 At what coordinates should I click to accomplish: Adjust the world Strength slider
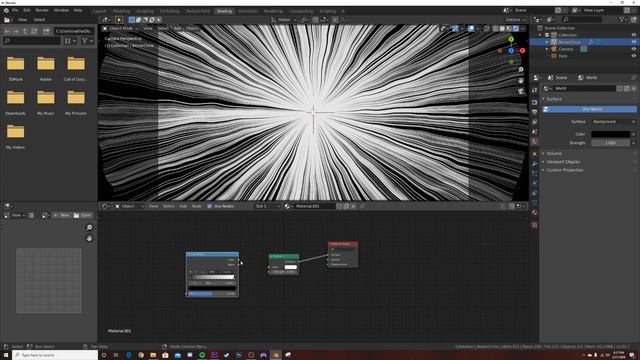point(610,143)
